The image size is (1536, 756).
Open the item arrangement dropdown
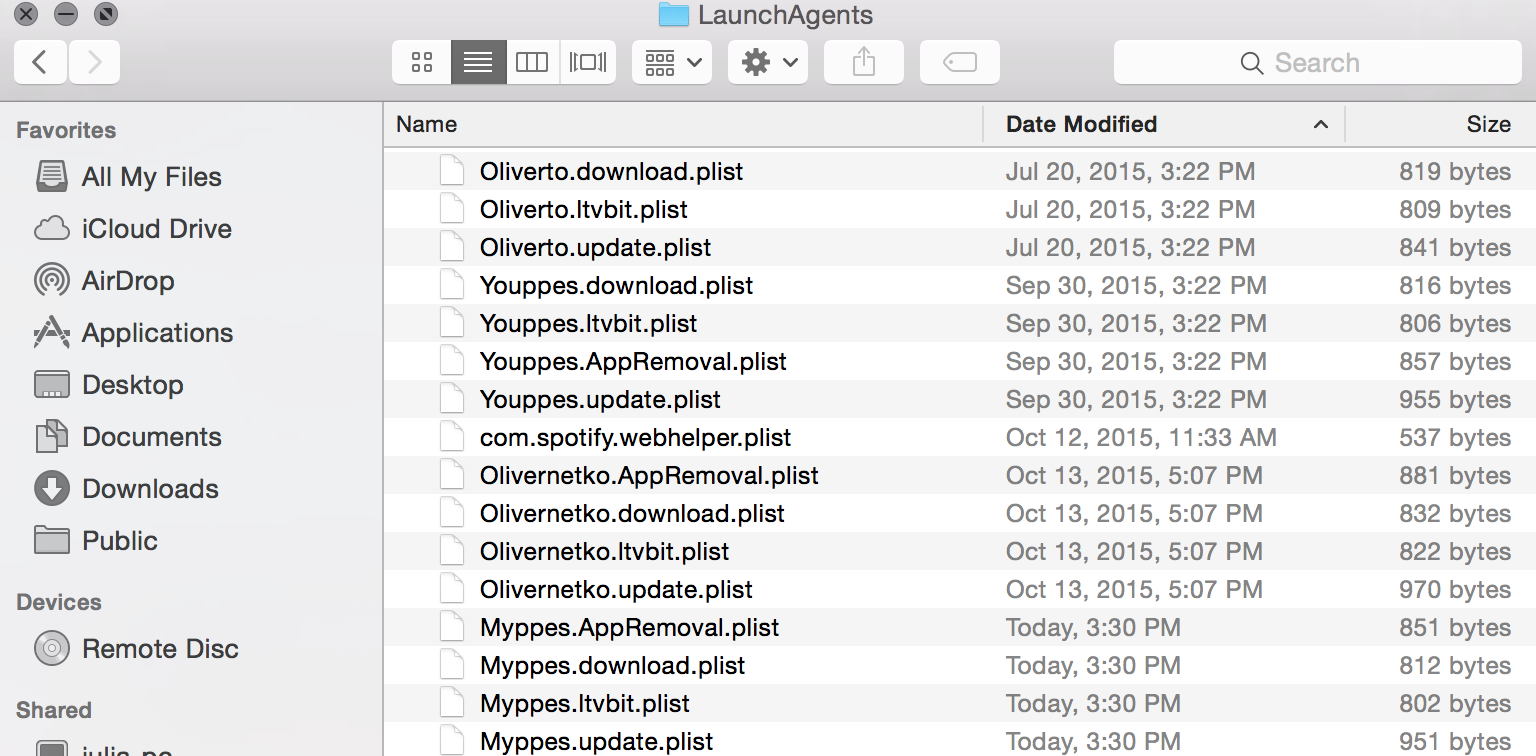pos(671,62)
